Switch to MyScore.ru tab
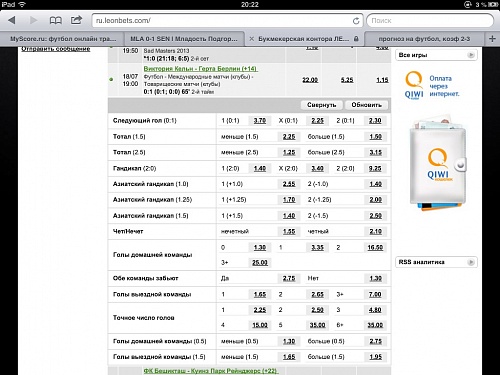Image resolution: width=500 pixels, height=375 pixels. pos(62,39)
